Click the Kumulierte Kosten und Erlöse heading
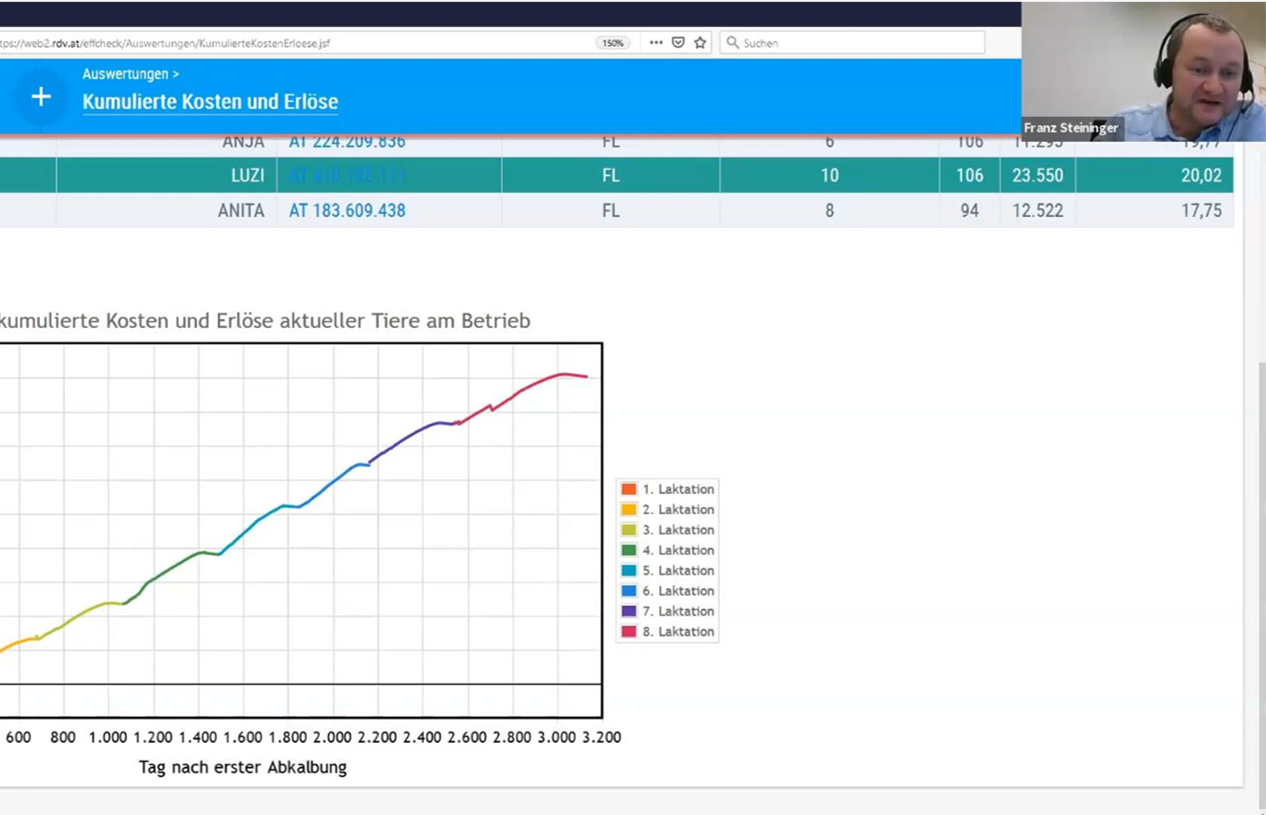Image resolution: width=1266 pixels, height=815 pixels. click(x=210, y=102)
